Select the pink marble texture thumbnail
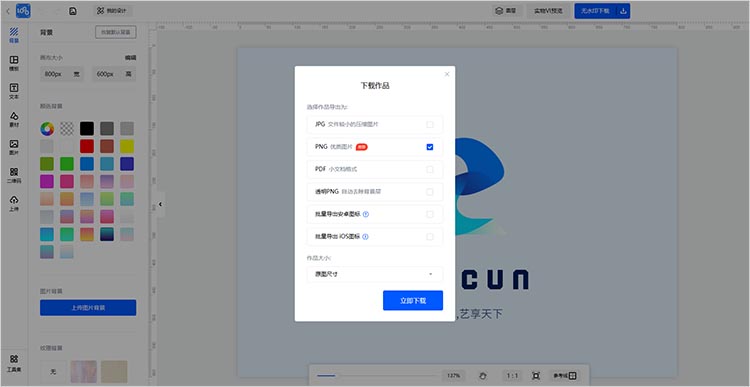This screenshot has height=387, width=750. pos(84,372)
